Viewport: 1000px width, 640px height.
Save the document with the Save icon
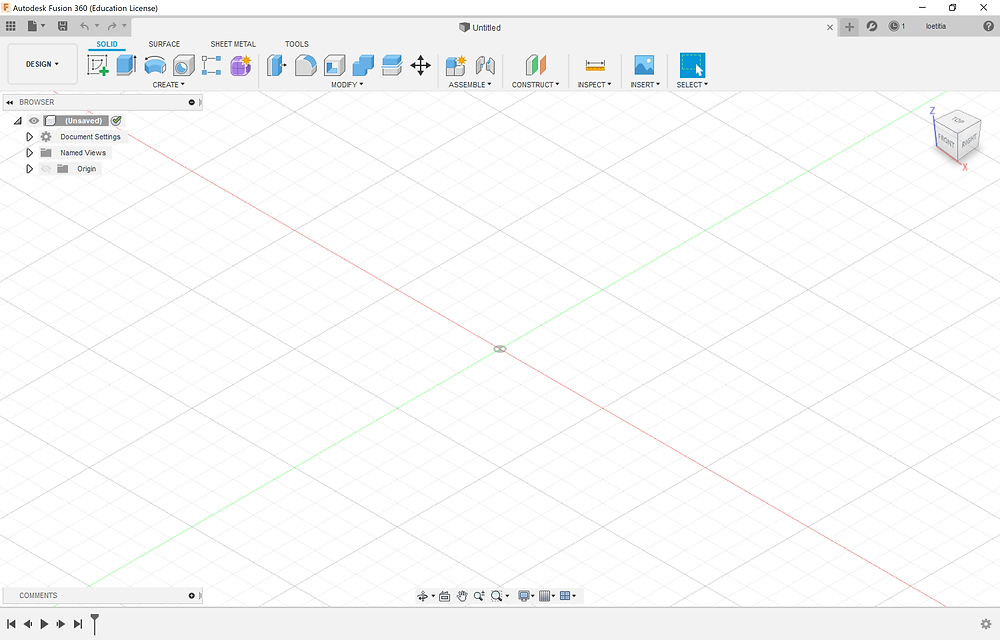[62, 26]
